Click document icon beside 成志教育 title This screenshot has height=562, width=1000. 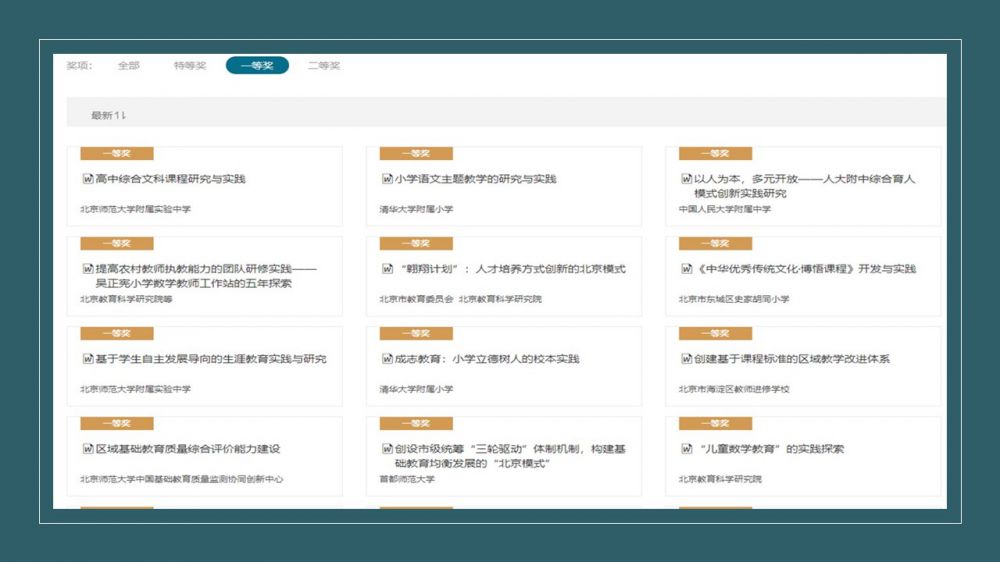coord(387,358)
